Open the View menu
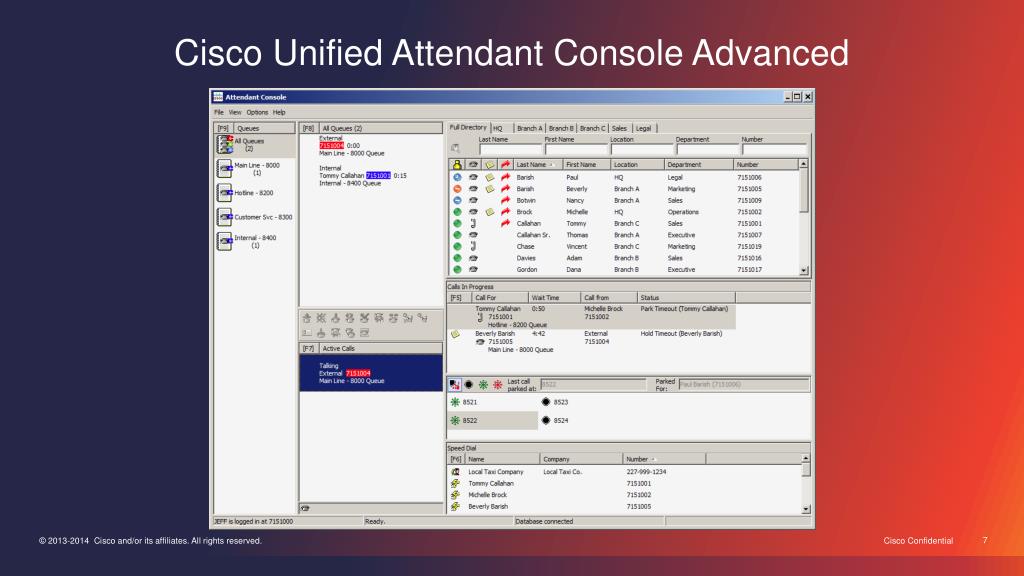The image size is (1024, 576). [x=235, y=112]
